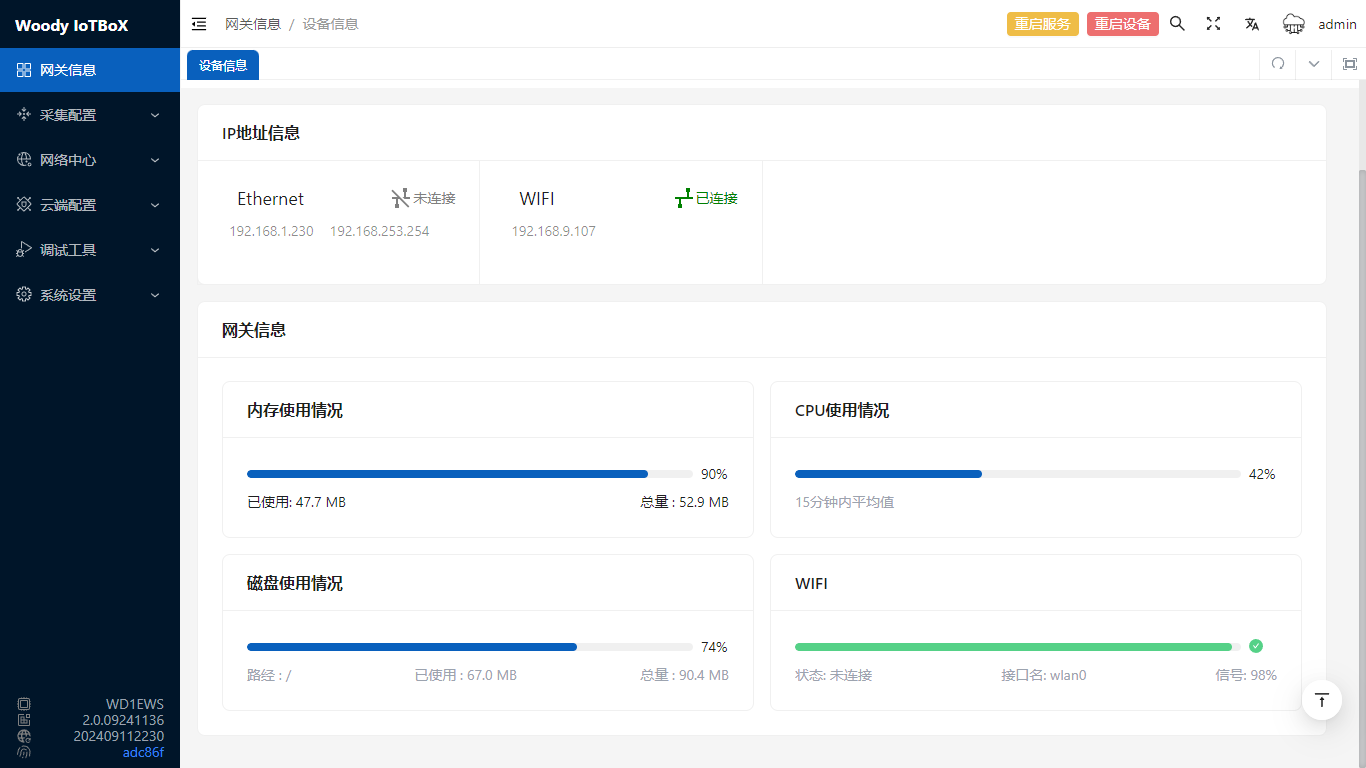
Task: Click the WIFI connected status icon
Action: (684, 199)
